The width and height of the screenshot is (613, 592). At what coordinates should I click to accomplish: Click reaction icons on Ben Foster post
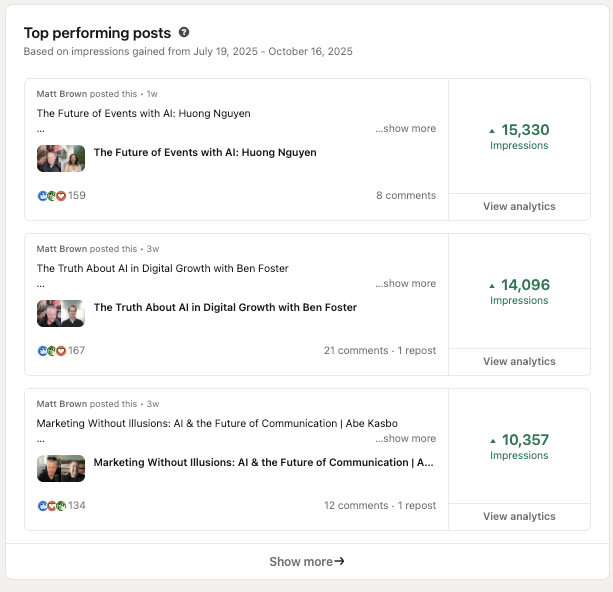coord(52,351)
